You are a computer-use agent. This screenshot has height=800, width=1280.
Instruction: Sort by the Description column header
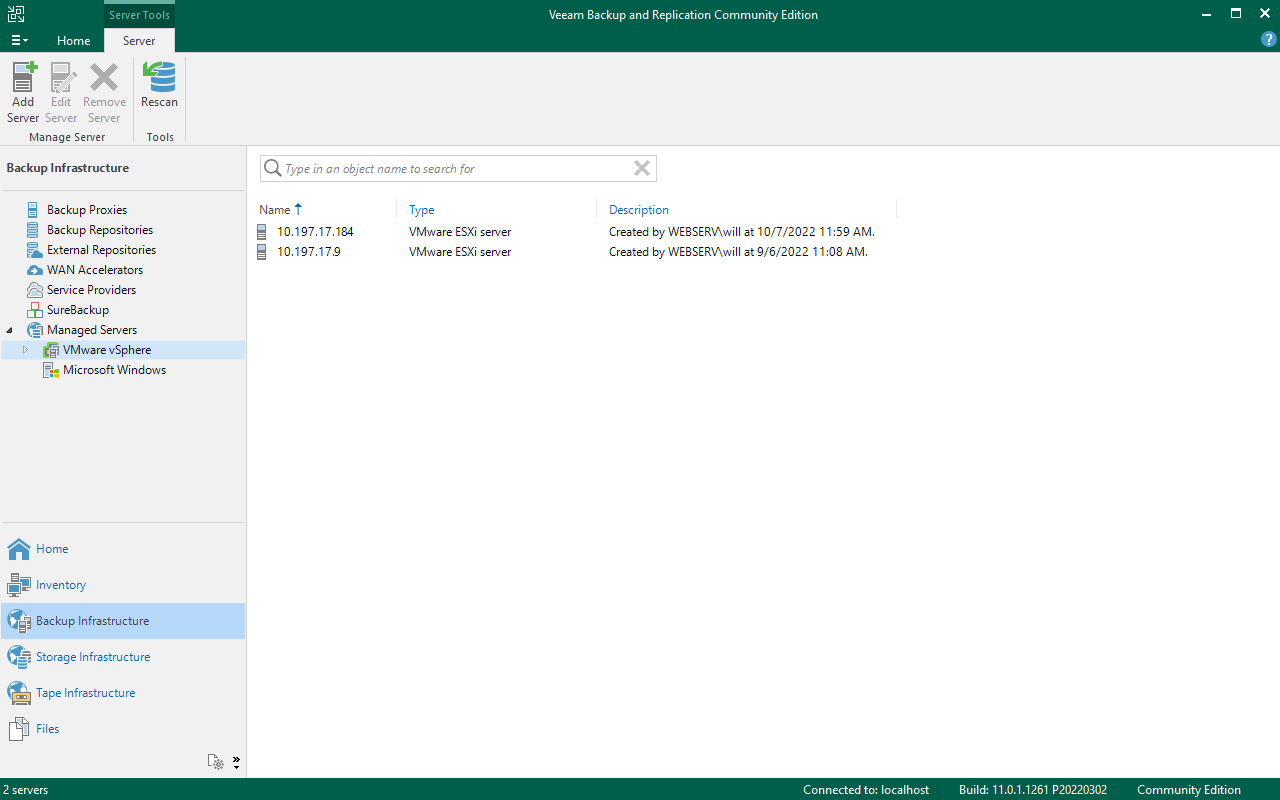click(638, 210)
